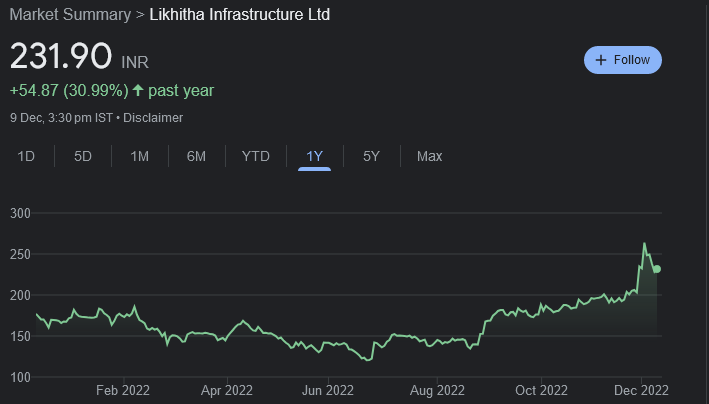Switch to the 6M tab
This screenshot has height=404, width=709.
(x=196, y=156)
